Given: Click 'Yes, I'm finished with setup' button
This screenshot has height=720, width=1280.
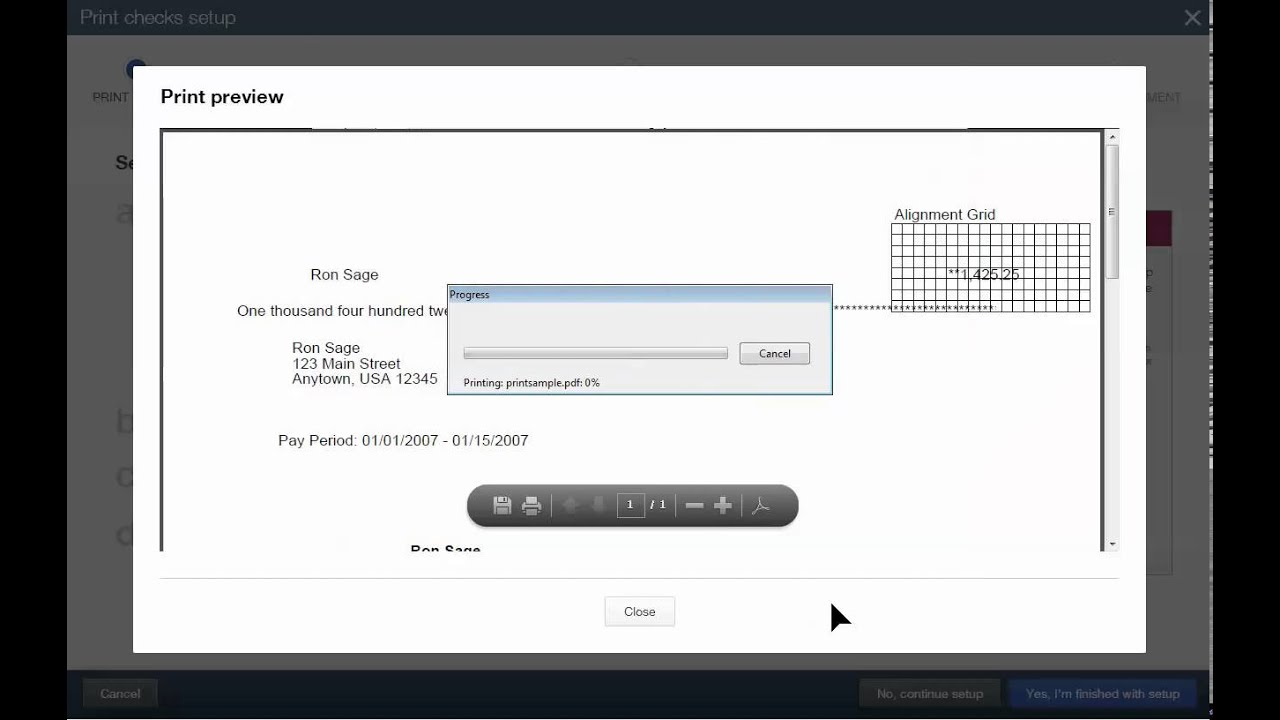Looking at the screenshot, I should pos(1103,693).
